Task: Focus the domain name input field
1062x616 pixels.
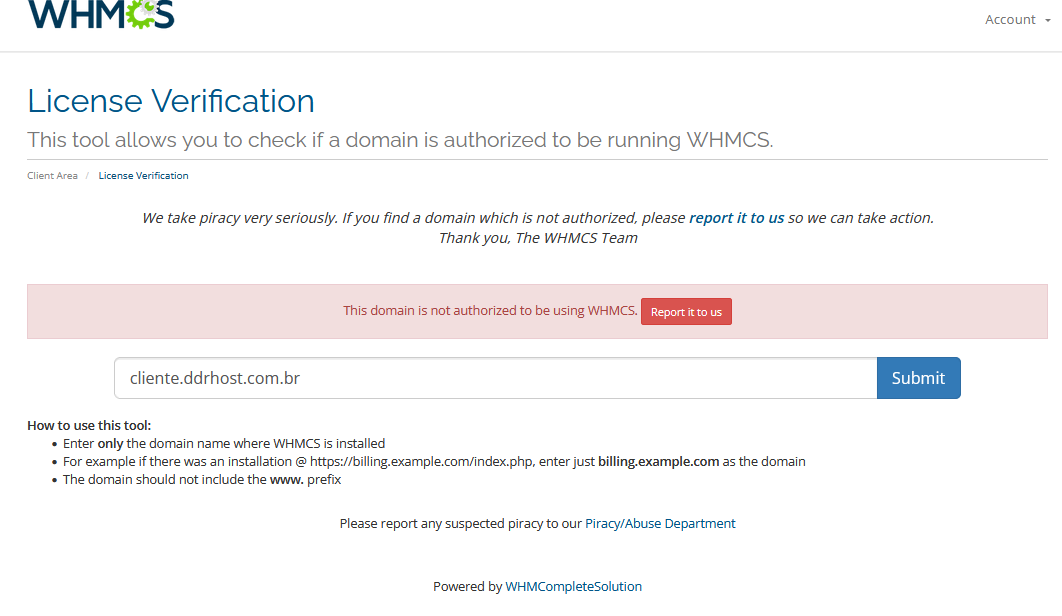Action: [496, 378]
